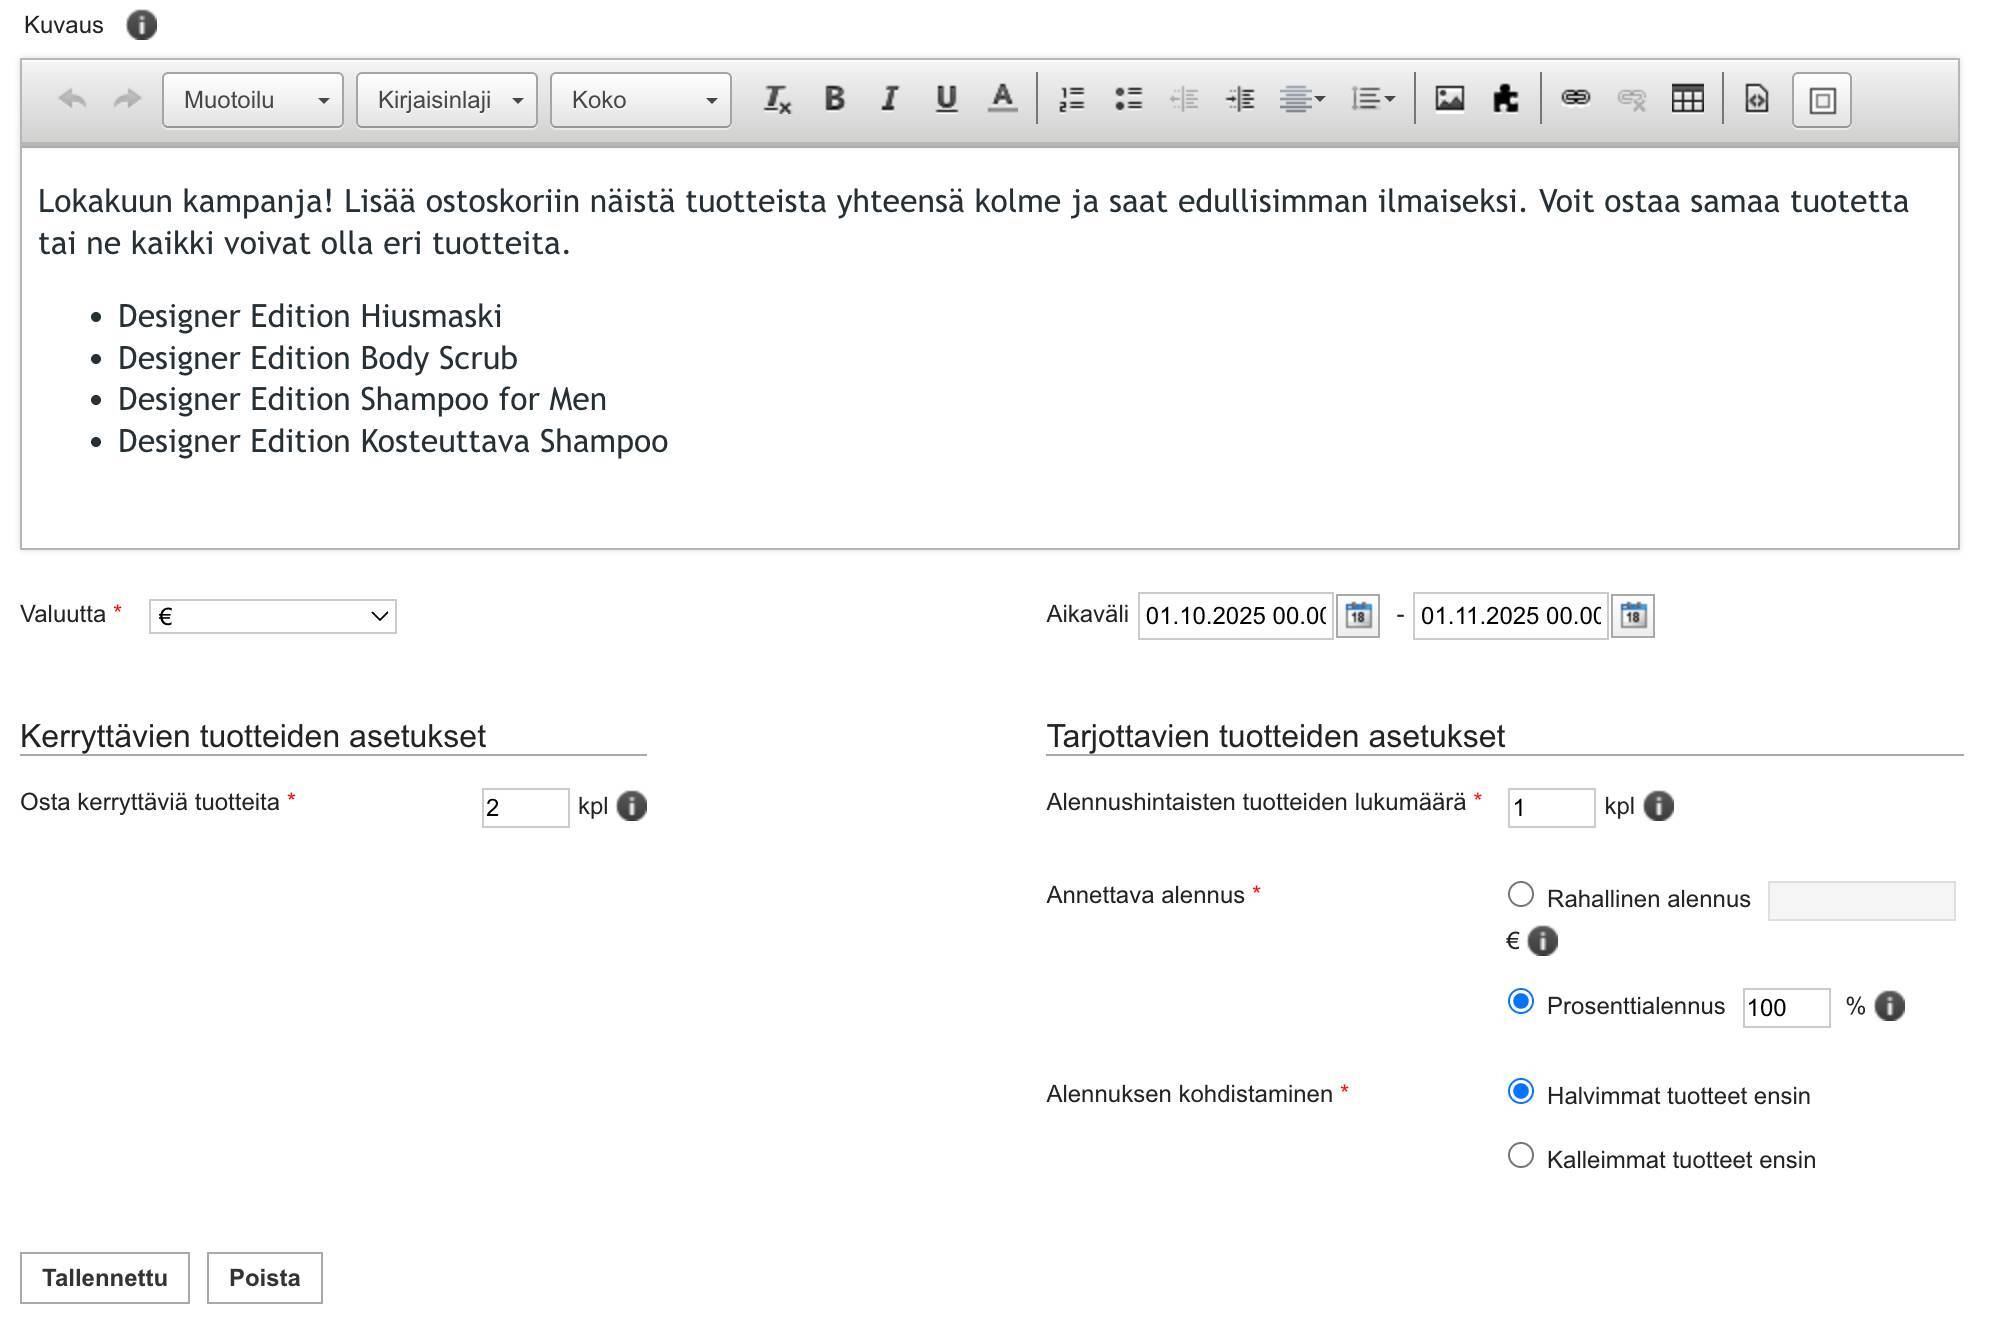Click the Osta kerryttäviä tuotteita quantity field
The height and width of the screenshot is (1326, 1992).
(524, 807)
